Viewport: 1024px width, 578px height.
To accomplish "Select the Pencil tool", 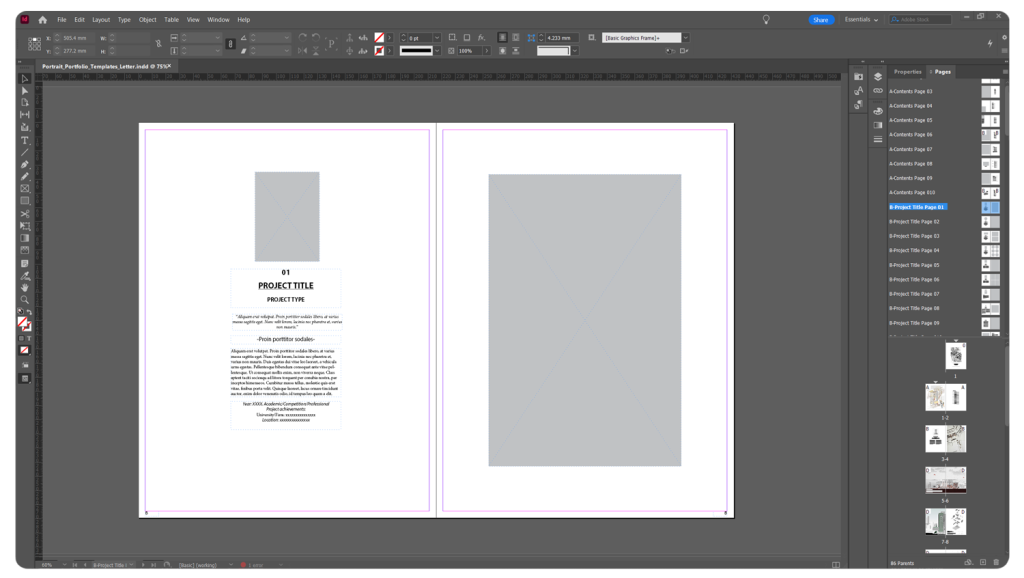I will (x=25, y=176).
